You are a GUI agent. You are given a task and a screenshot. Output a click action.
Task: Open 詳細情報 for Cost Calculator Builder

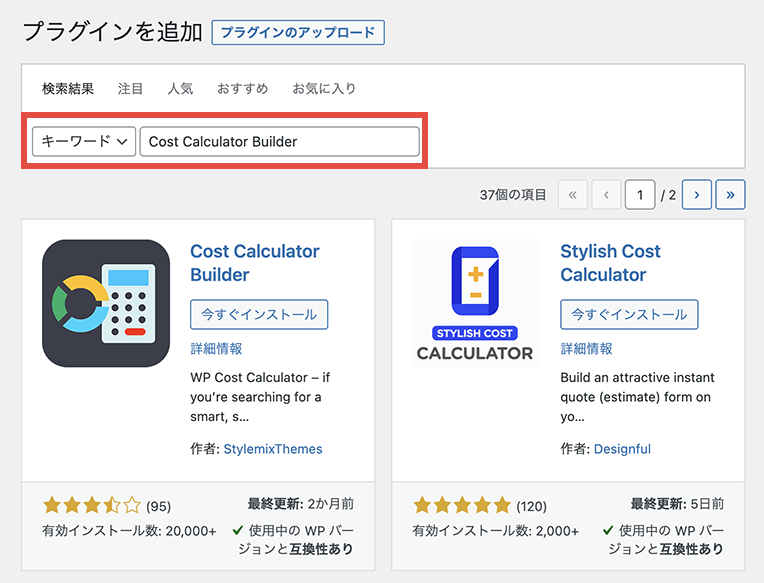point(216,349)
